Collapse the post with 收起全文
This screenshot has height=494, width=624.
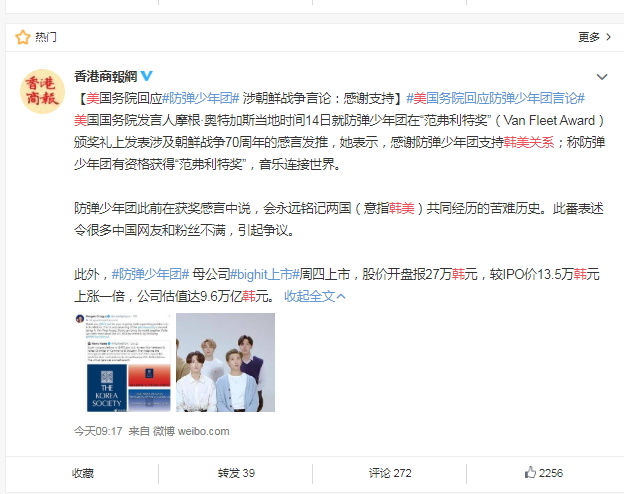click(x=314, y=296)
